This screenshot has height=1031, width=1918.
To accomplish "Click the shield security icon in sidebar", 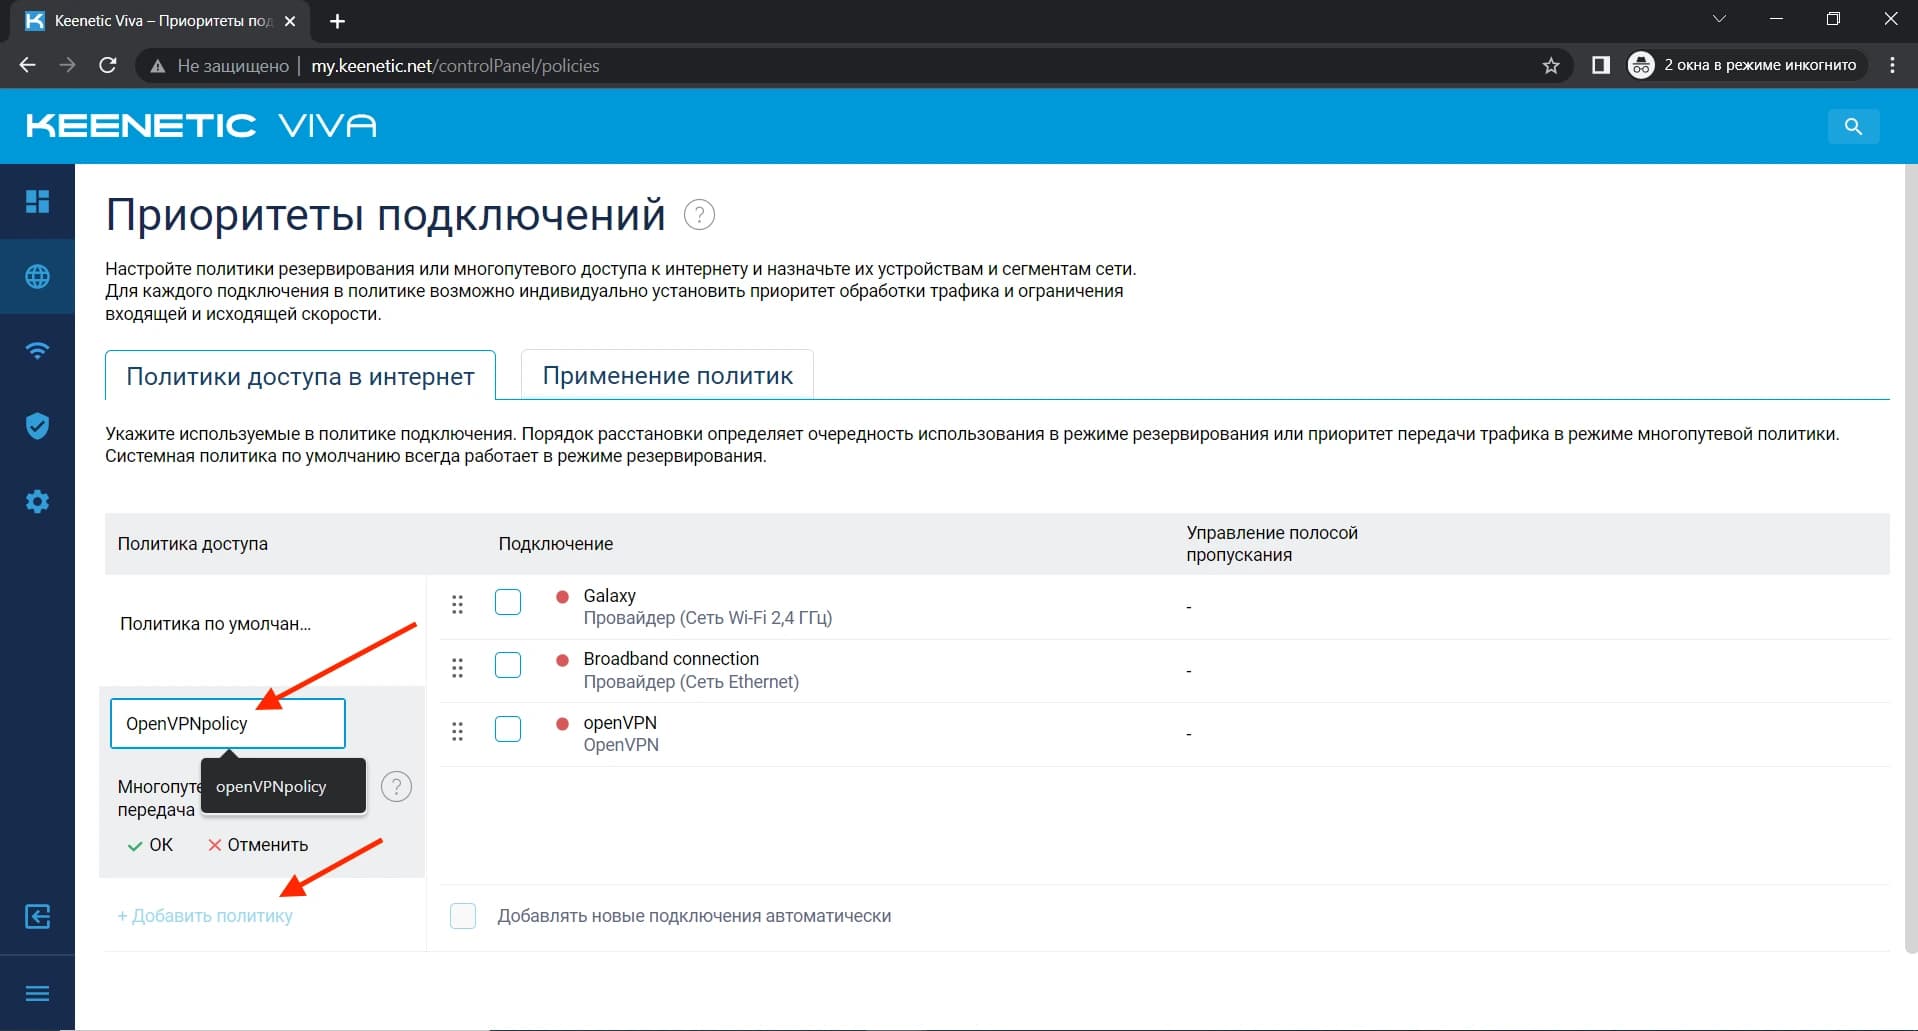I will [x=37, y=426].
